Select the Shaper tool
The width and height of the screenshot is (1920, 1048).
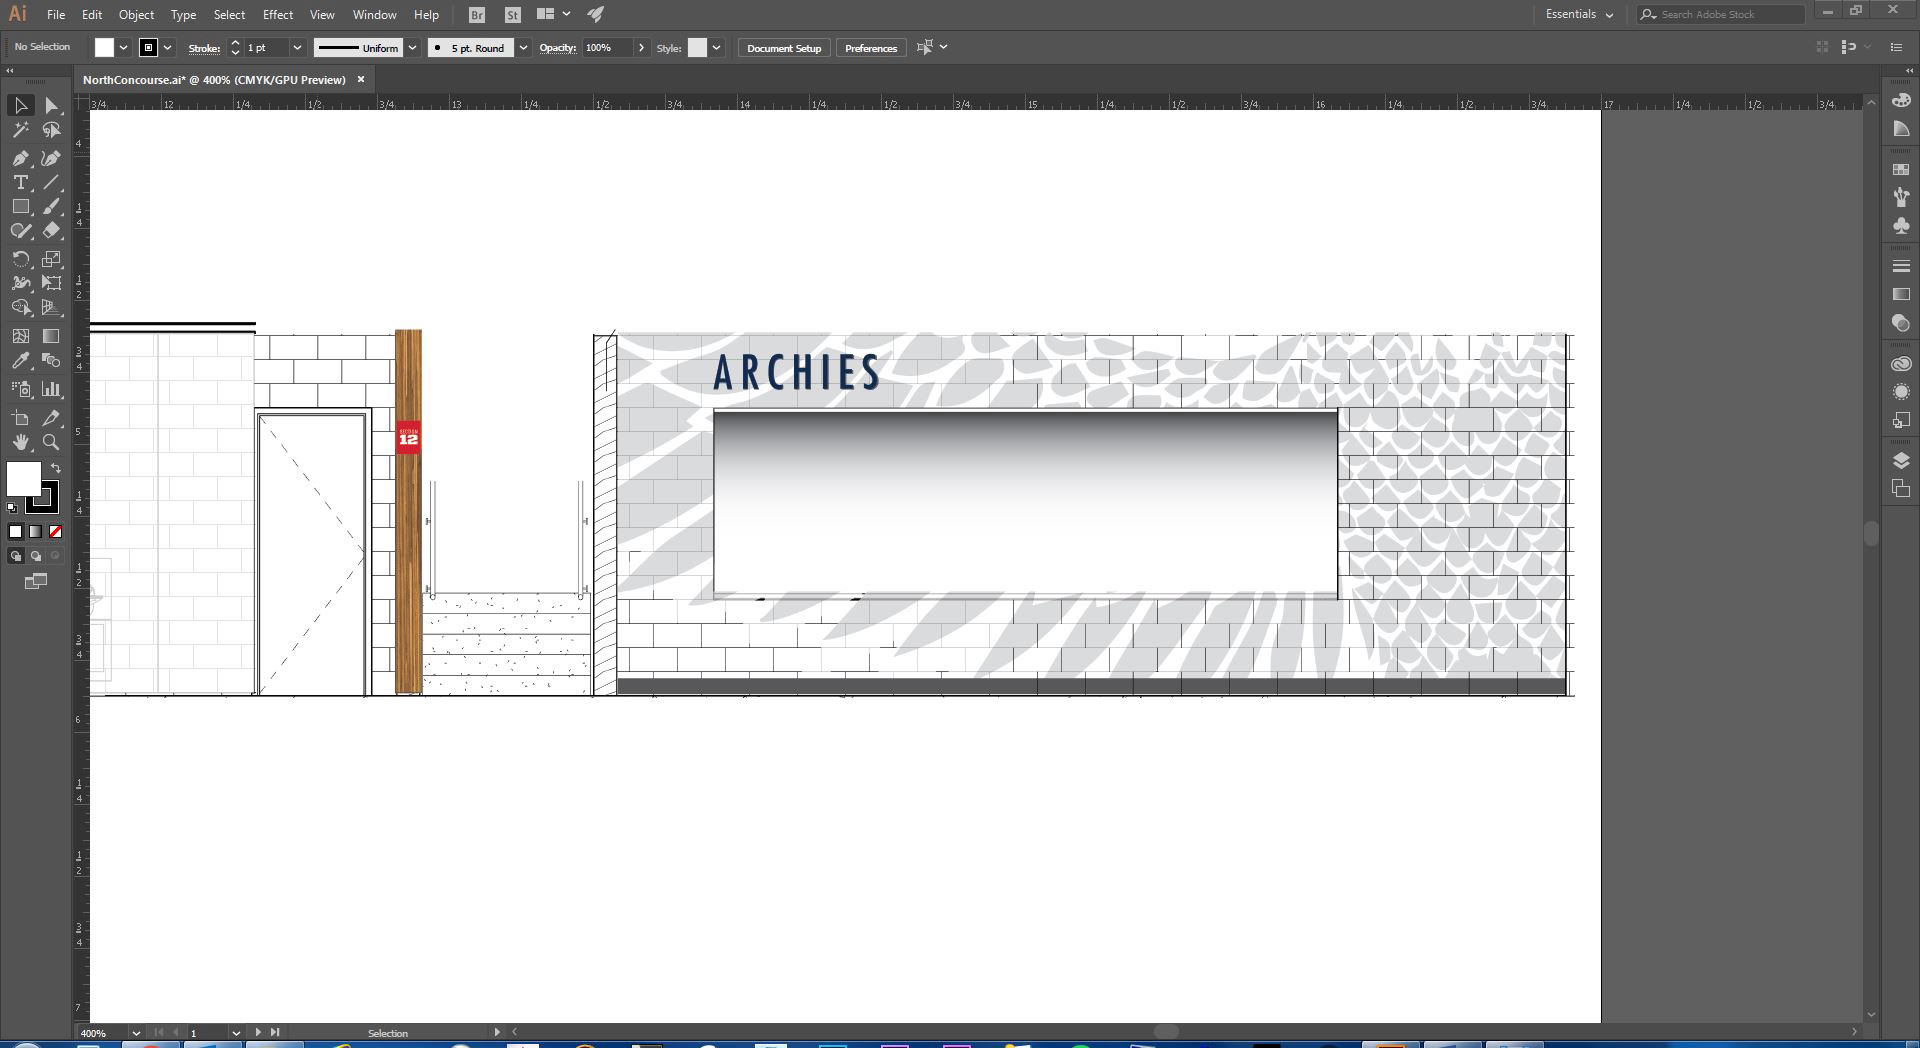[x=20, y=230]
